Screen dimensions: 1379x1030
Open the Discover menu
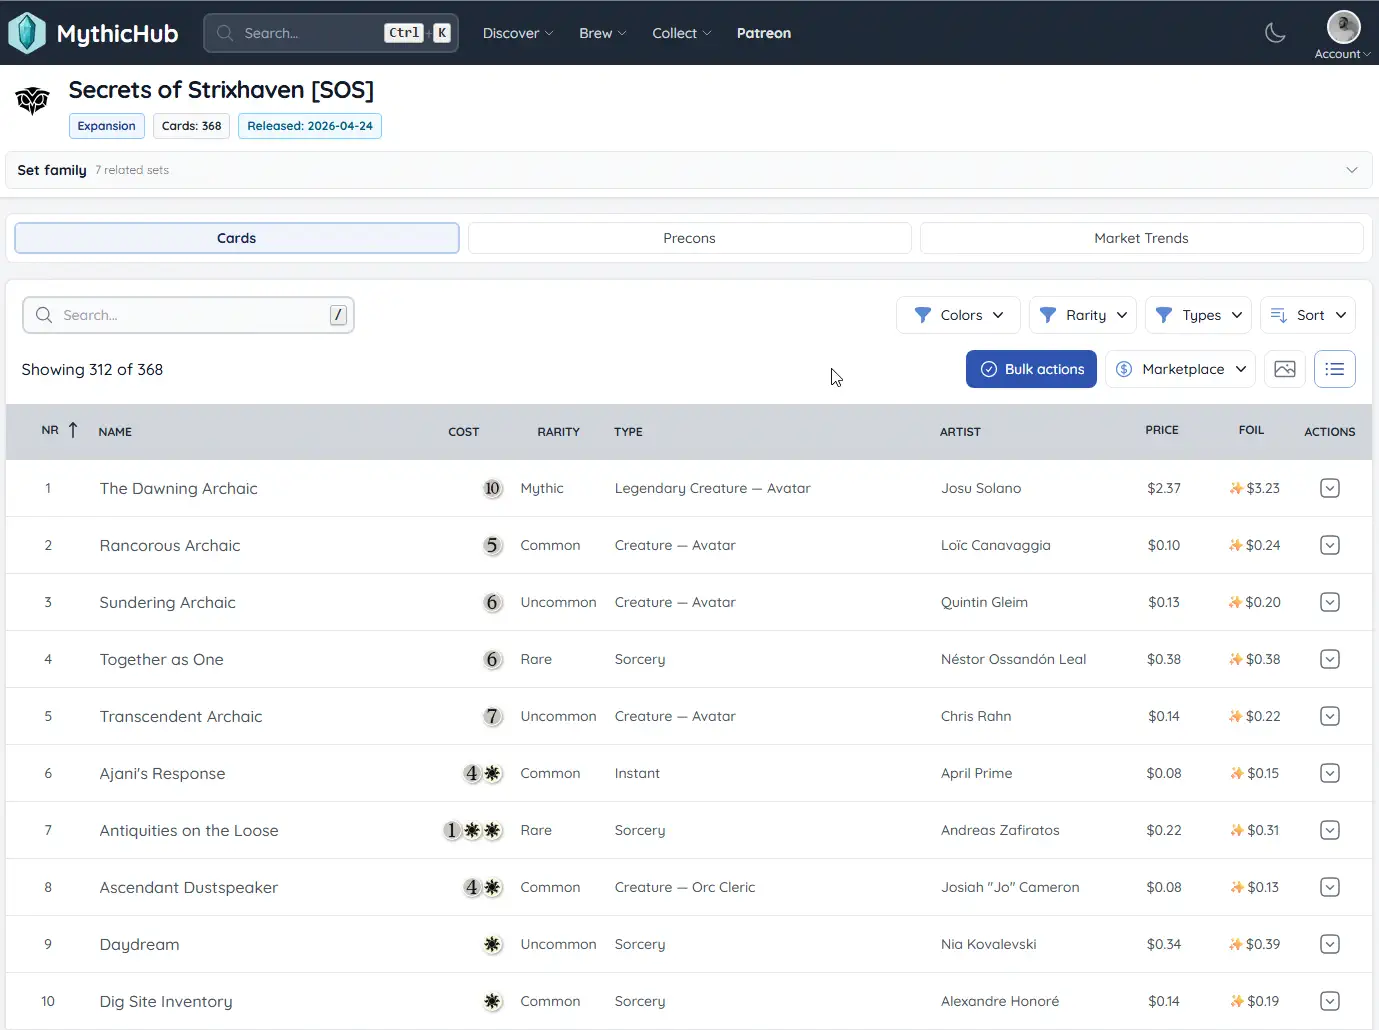[x=518, y=33]
